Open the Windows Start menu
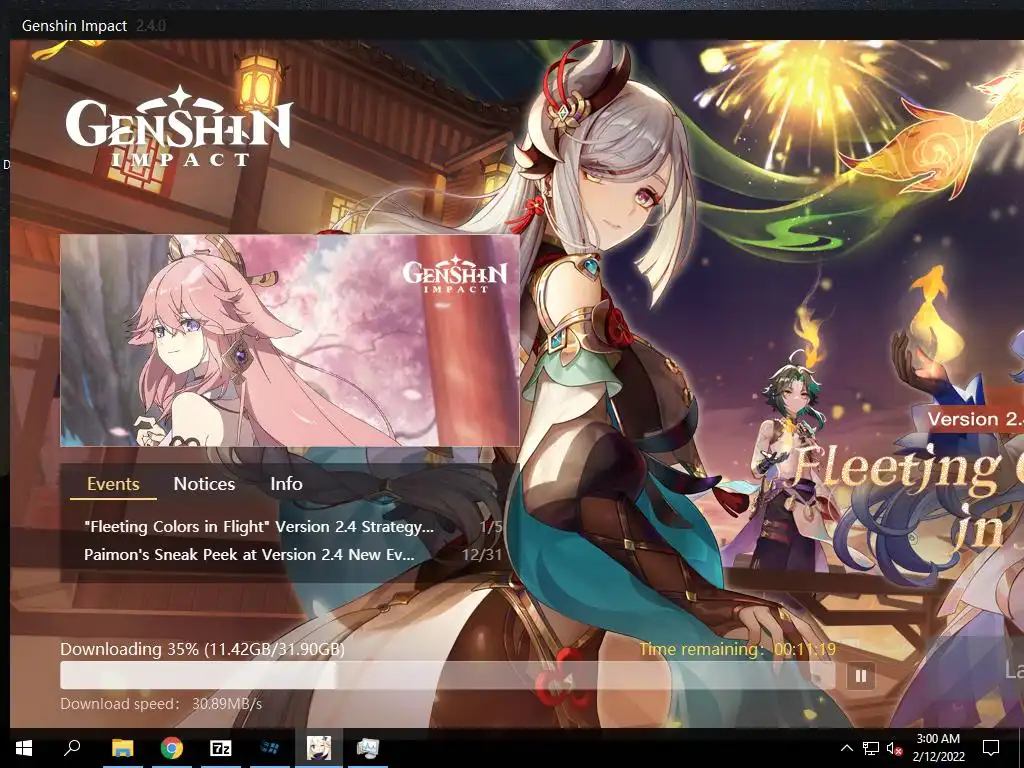The image size is (1024, 768). (24, 748)
